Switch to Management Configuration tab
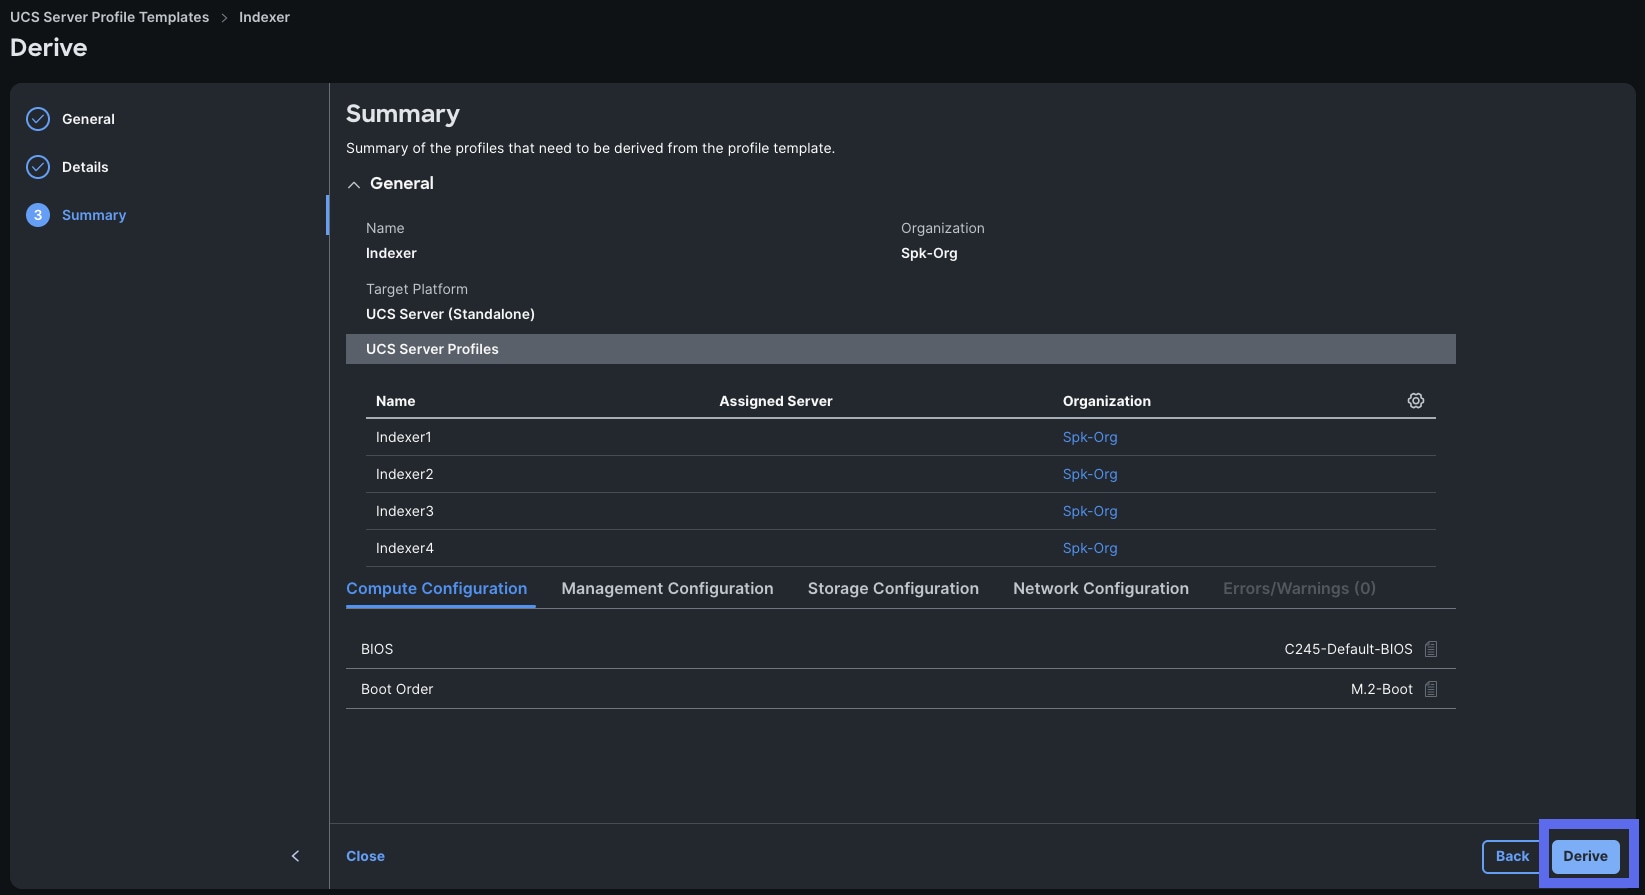 667,589
